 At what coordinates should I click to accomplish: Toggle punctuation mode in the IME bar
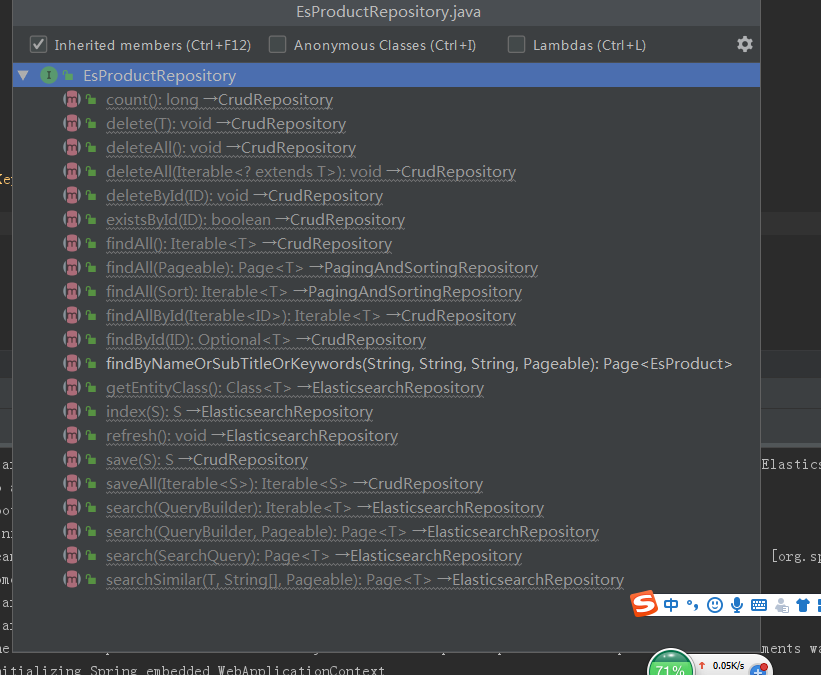click(691, 604)
